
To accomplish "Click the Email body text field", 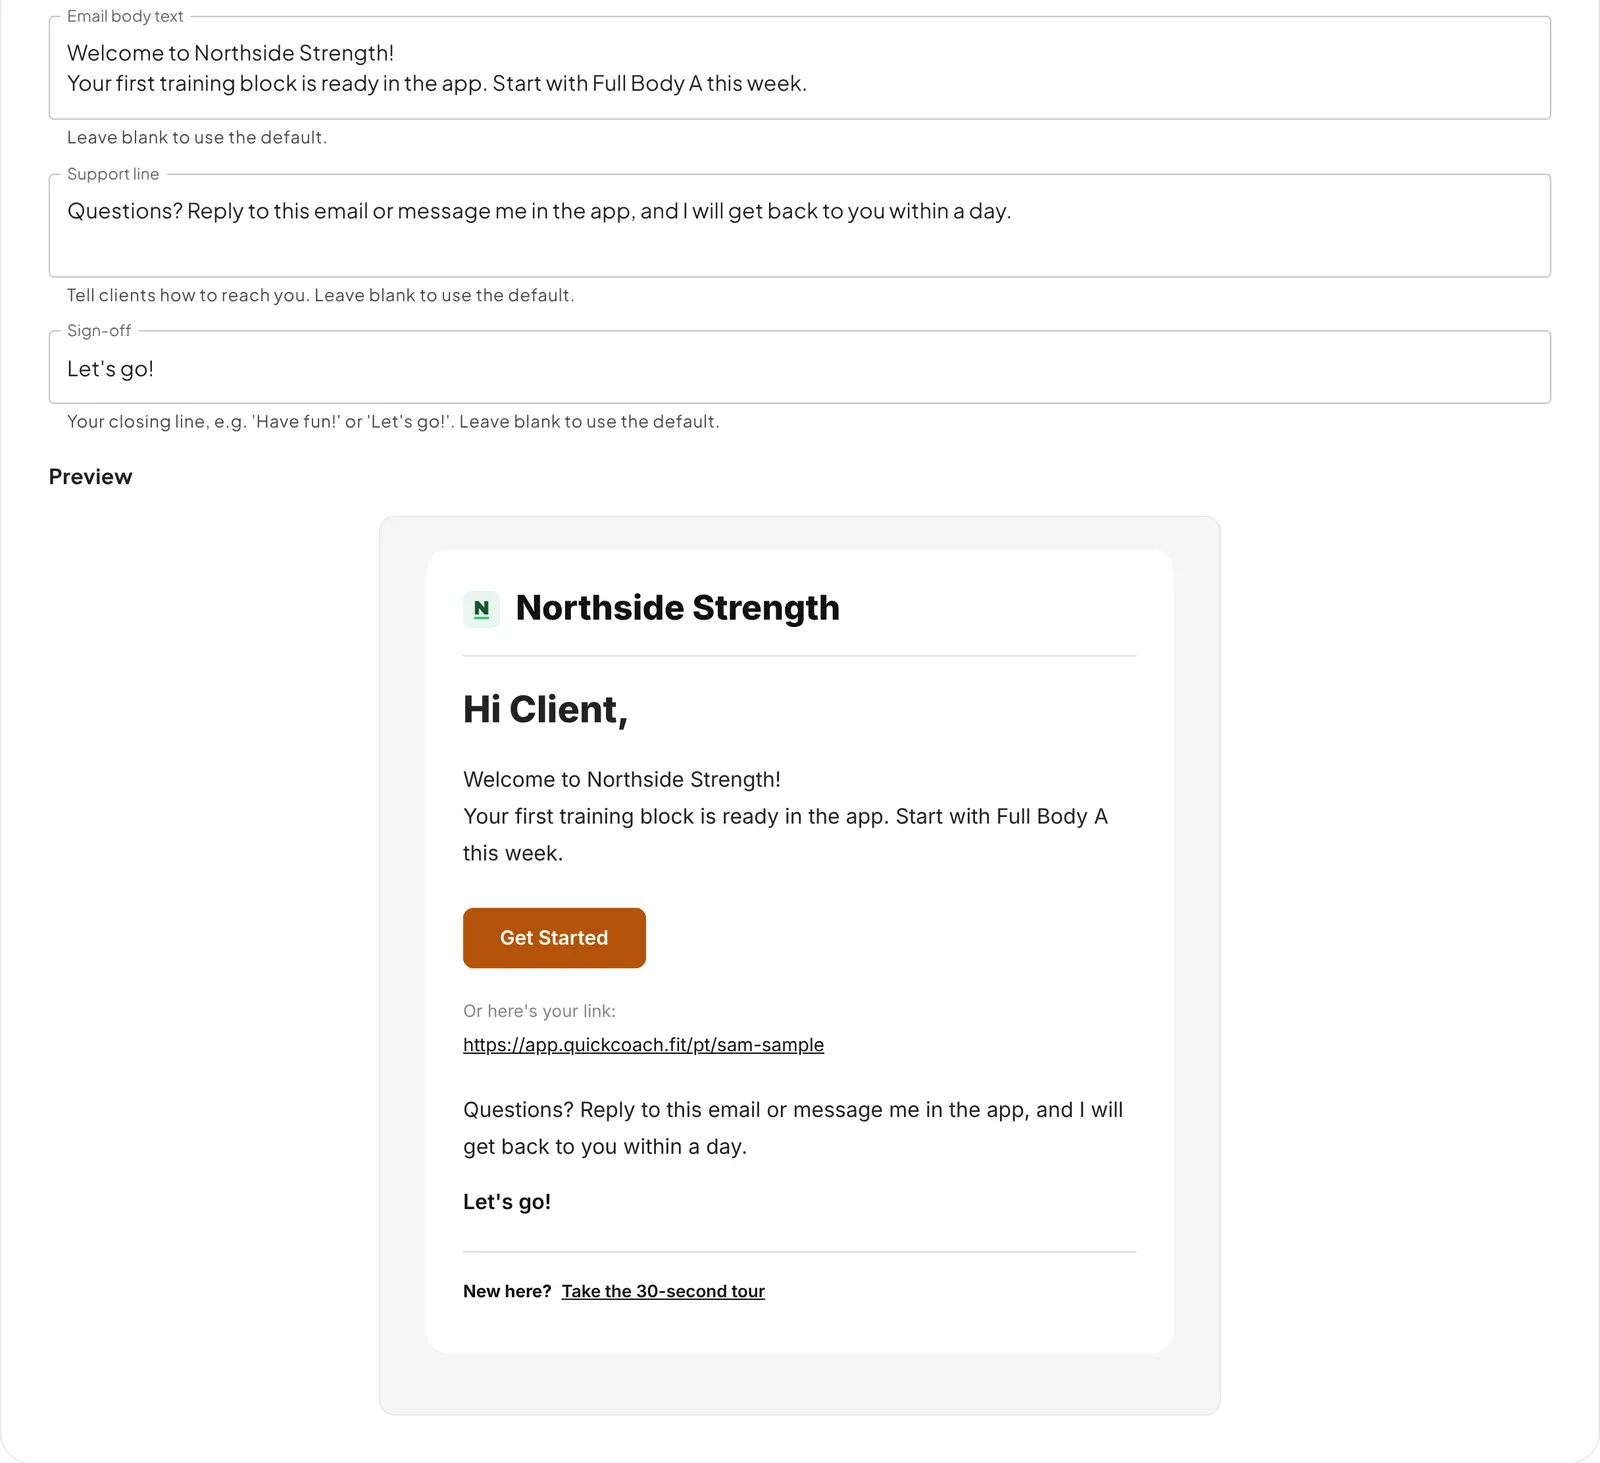I will coord(799,68).
